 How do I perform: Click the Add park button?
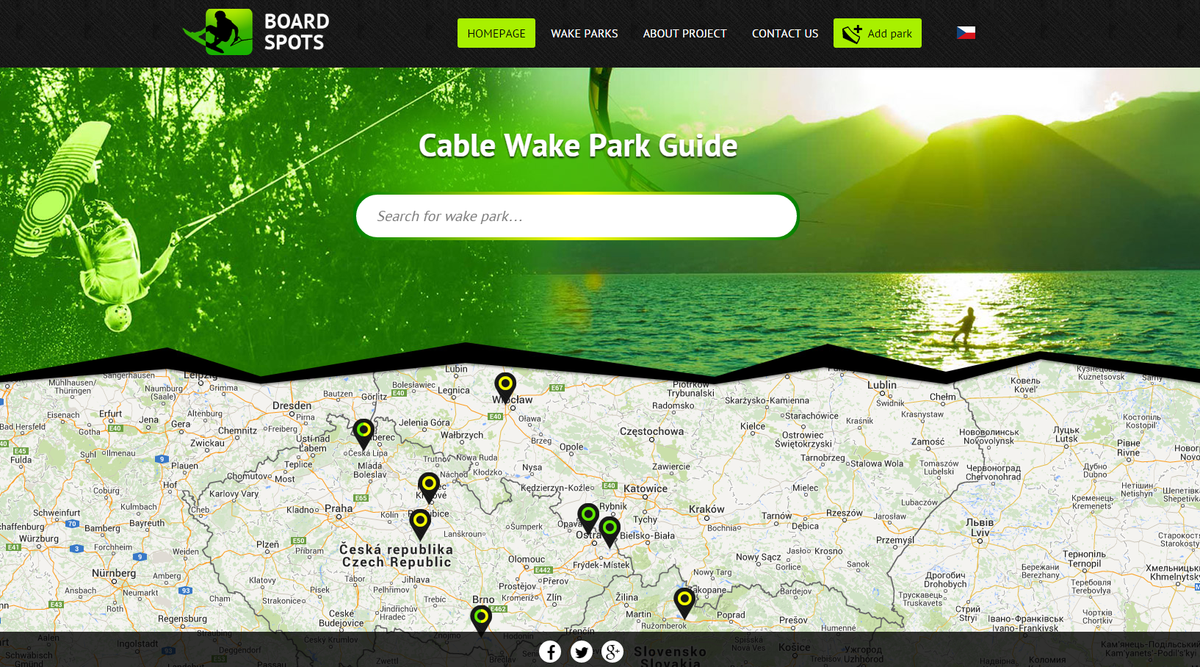click(x=877, y=33)
